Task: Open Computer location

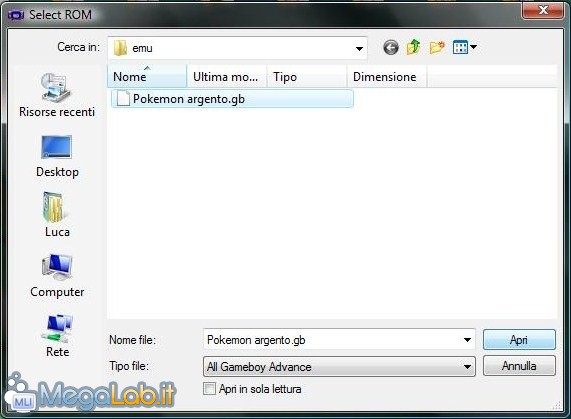Action: [57, 276]
